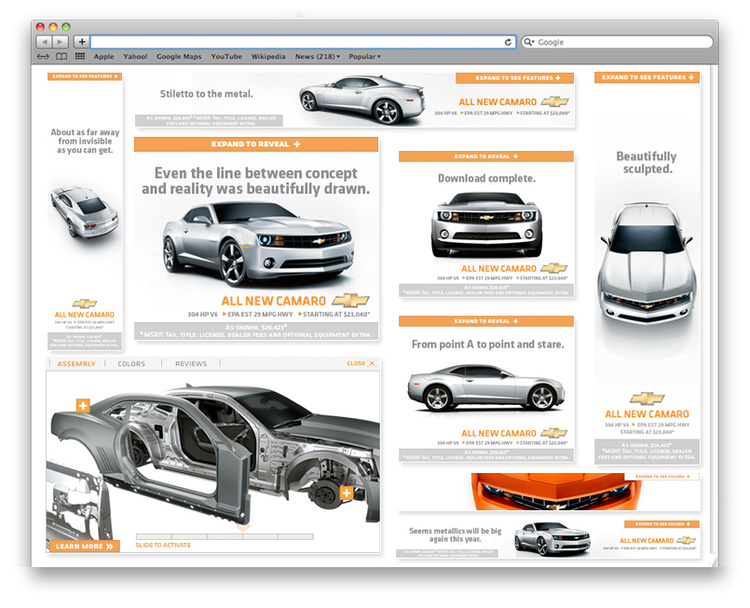Click the plus hotspot near the front wheel

346,493
